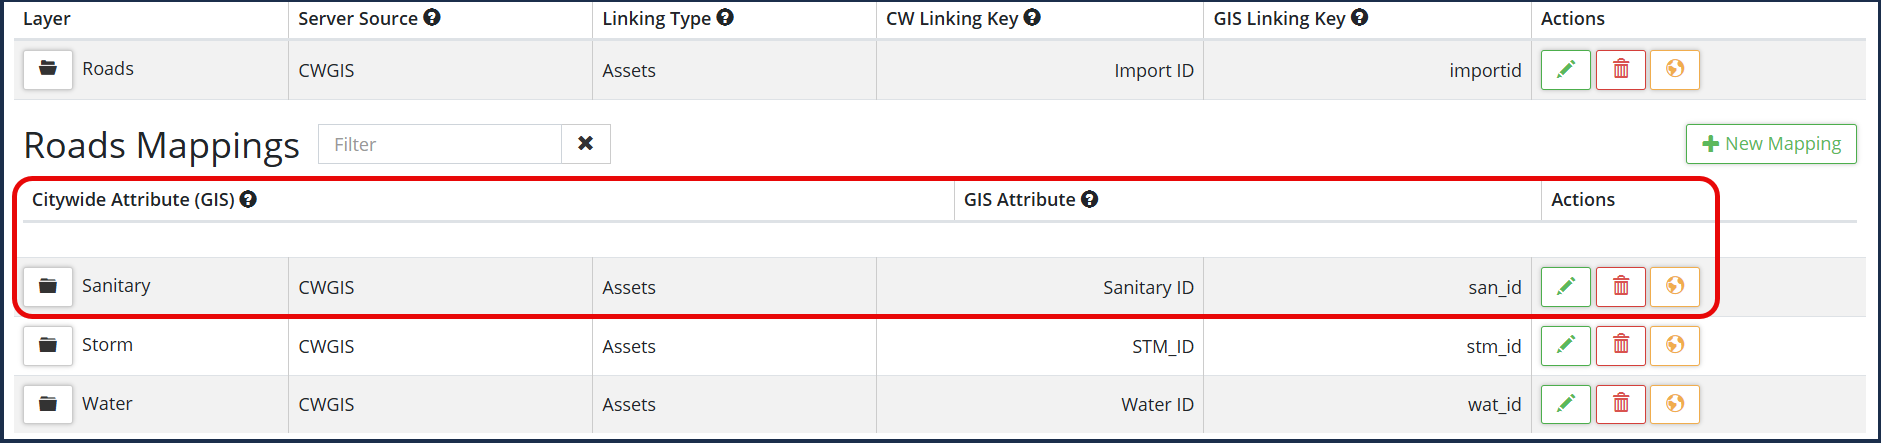This screenshot has width=1881, height=443.
Task: Show help for Linking Type column
Action: coord(725,17)
